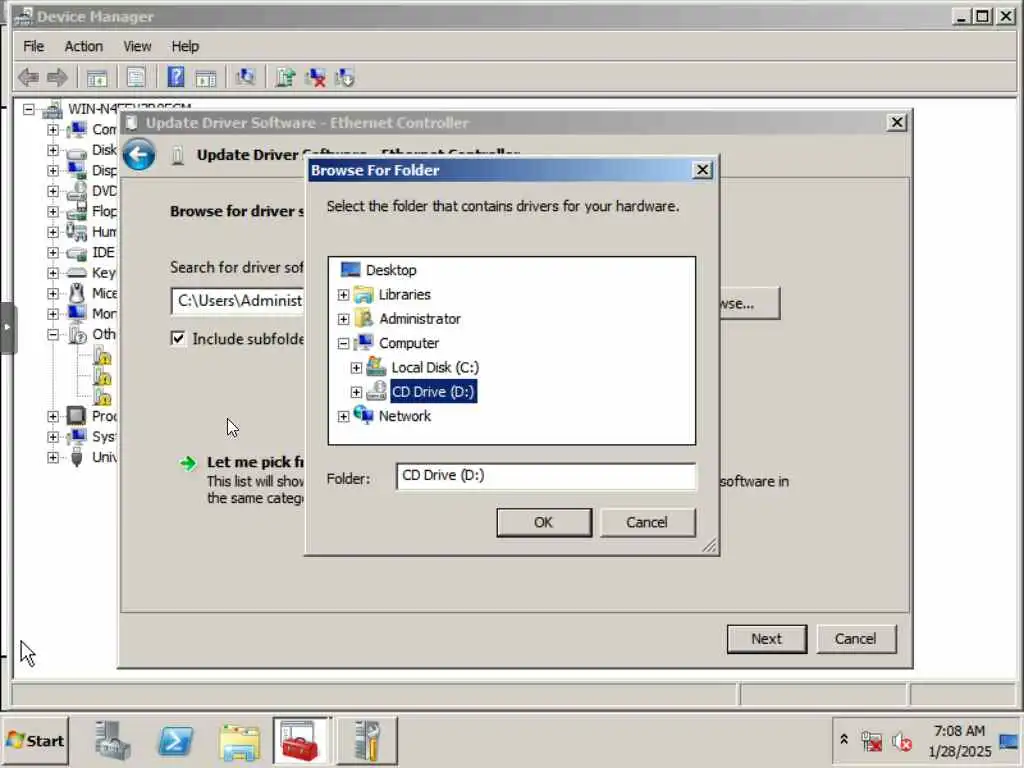Click the last unknown device warning icon under Other devices

click(102, 396)
